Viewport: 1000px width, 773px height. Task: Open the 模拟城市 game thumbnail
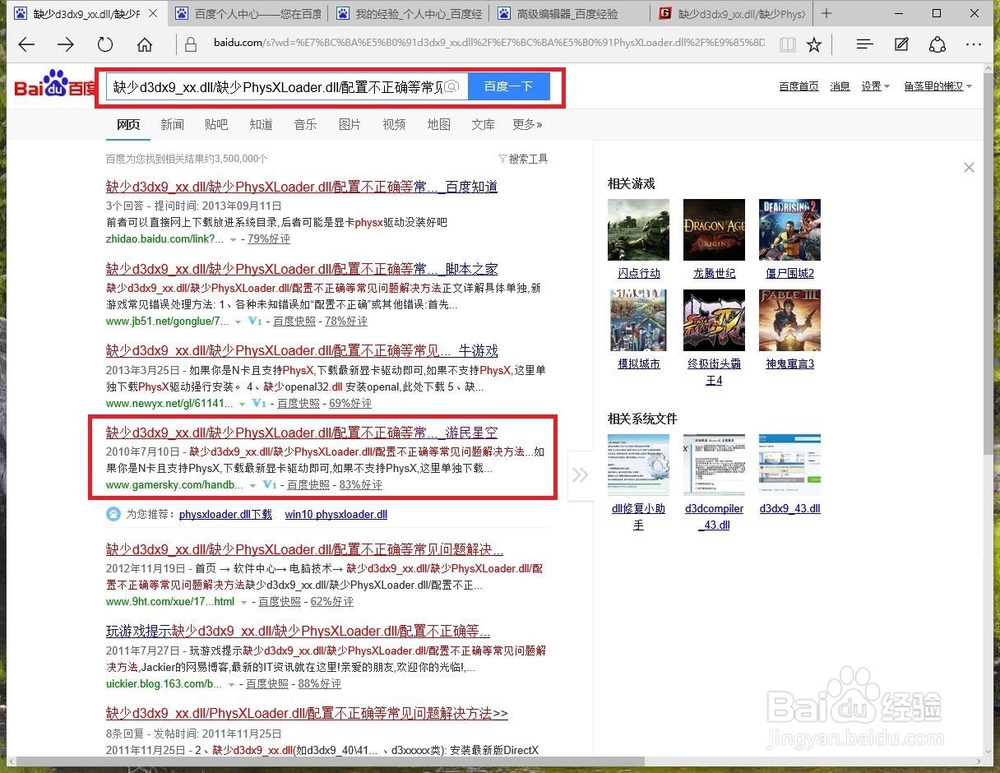pos(638,321)
